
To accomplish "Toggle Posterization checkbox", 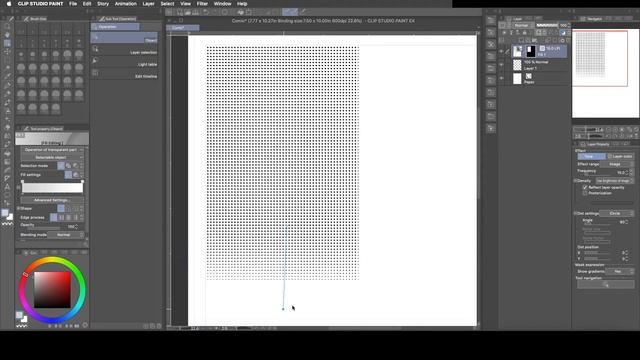I will click(585, 193).
